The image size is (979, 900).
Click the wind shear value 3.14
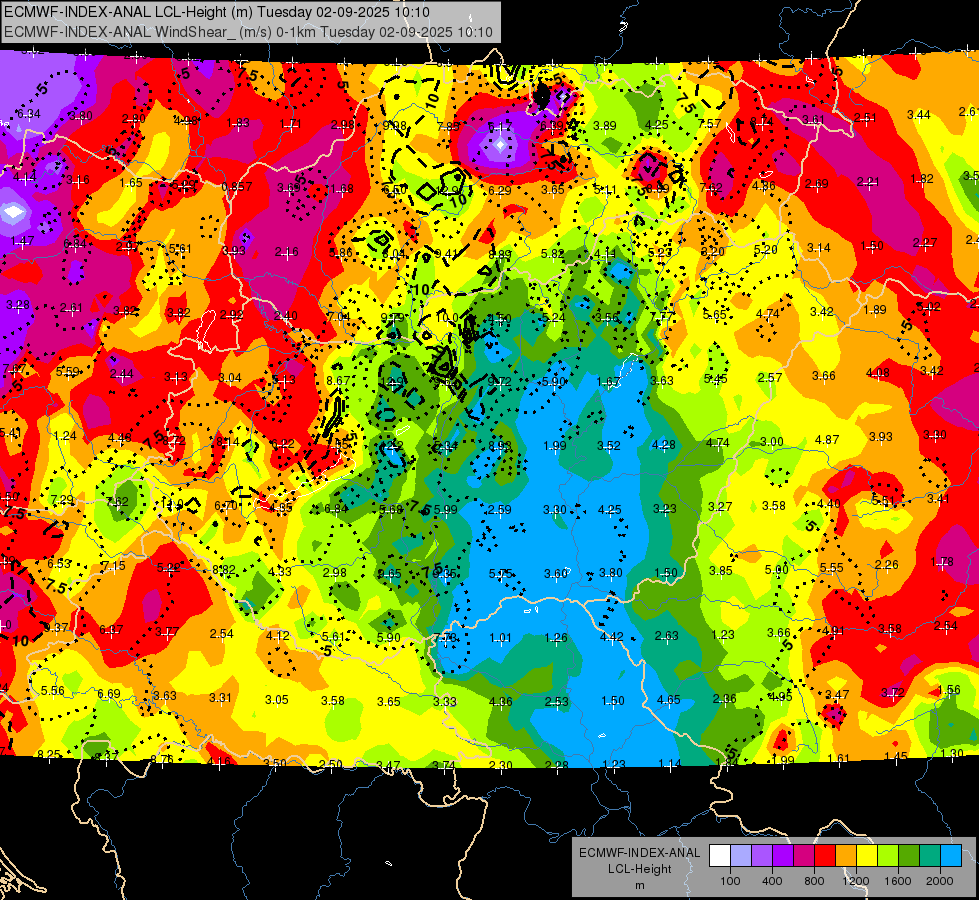pos(818,247)
